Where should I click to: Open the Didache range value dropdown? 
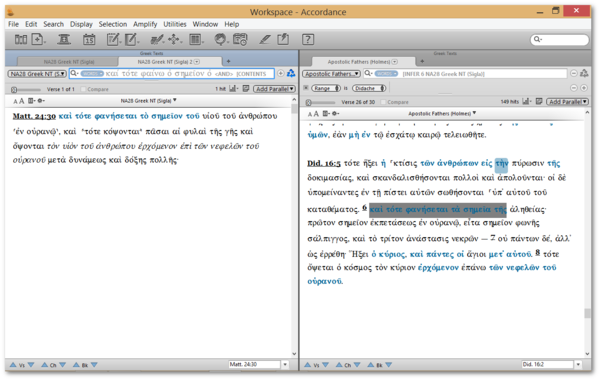(369, 88)
